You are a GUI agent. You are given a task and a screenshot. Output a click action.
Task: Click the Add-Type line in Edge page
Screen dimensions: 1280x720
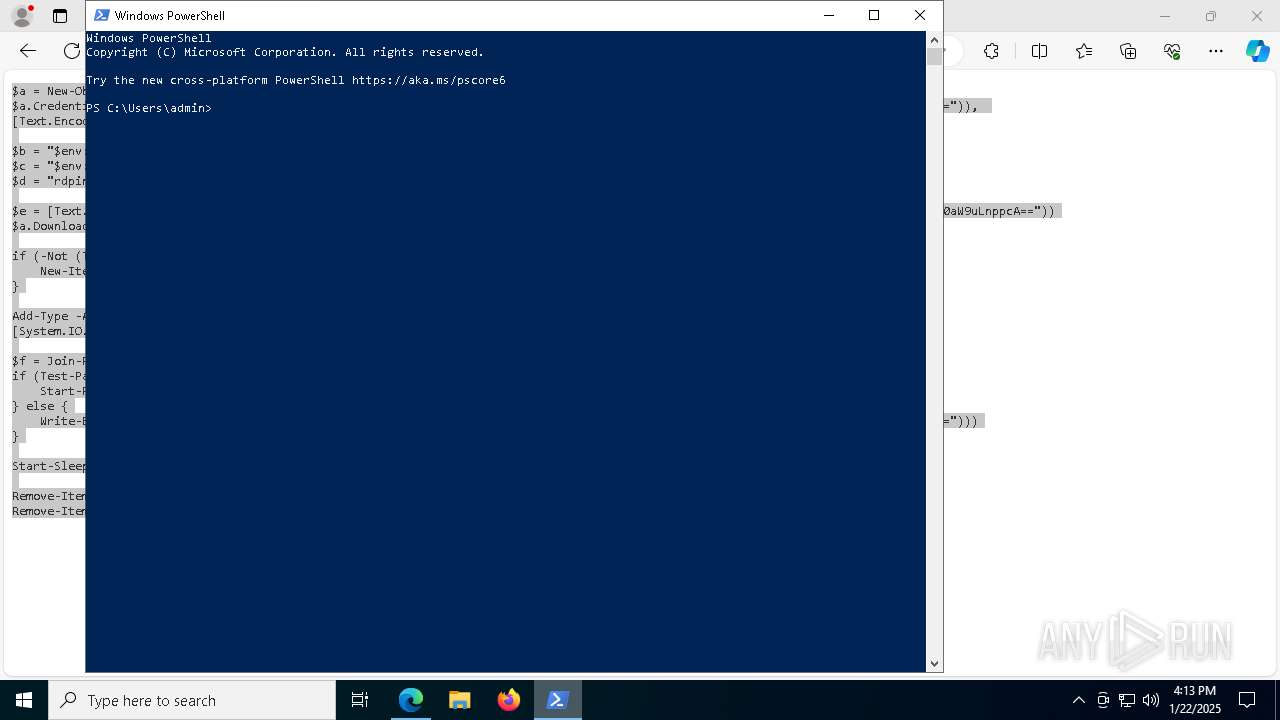coord(49,316)
